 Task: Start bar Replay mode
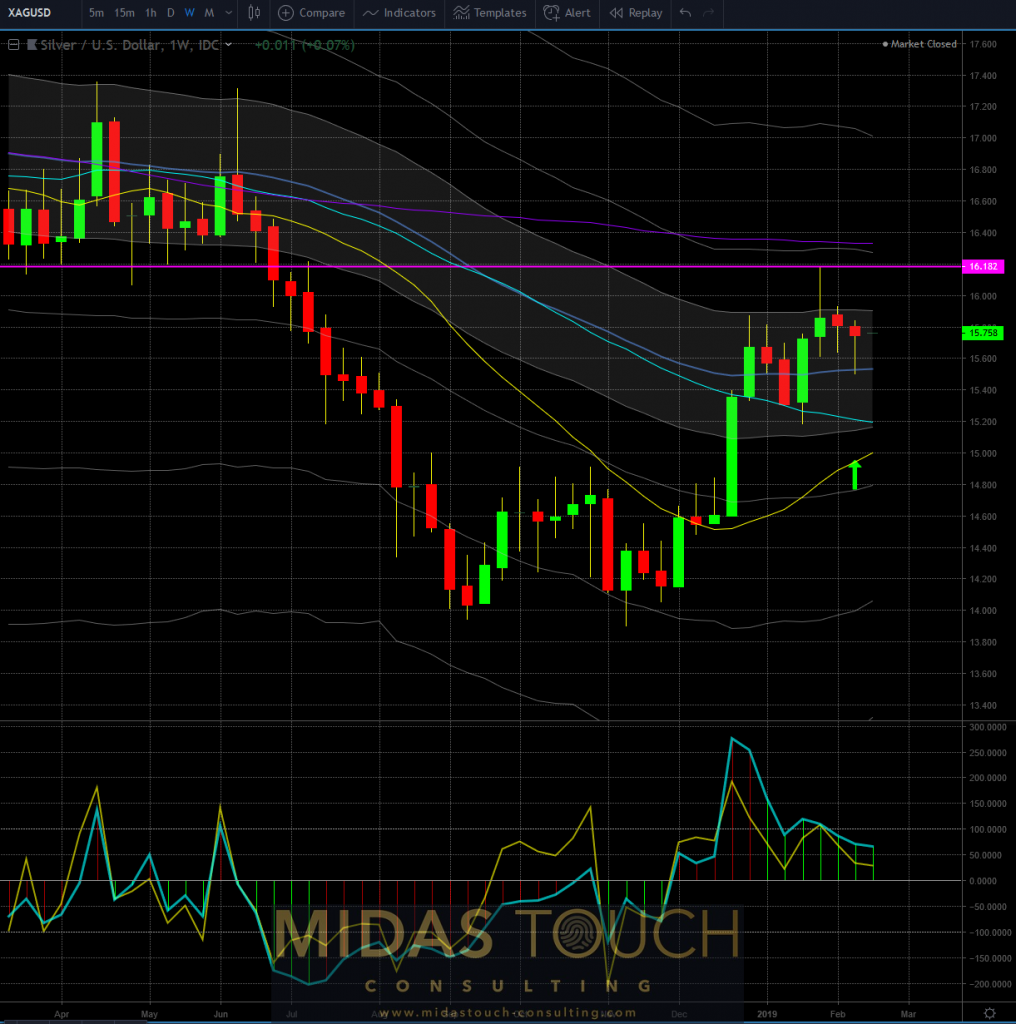tap(634, 13)
